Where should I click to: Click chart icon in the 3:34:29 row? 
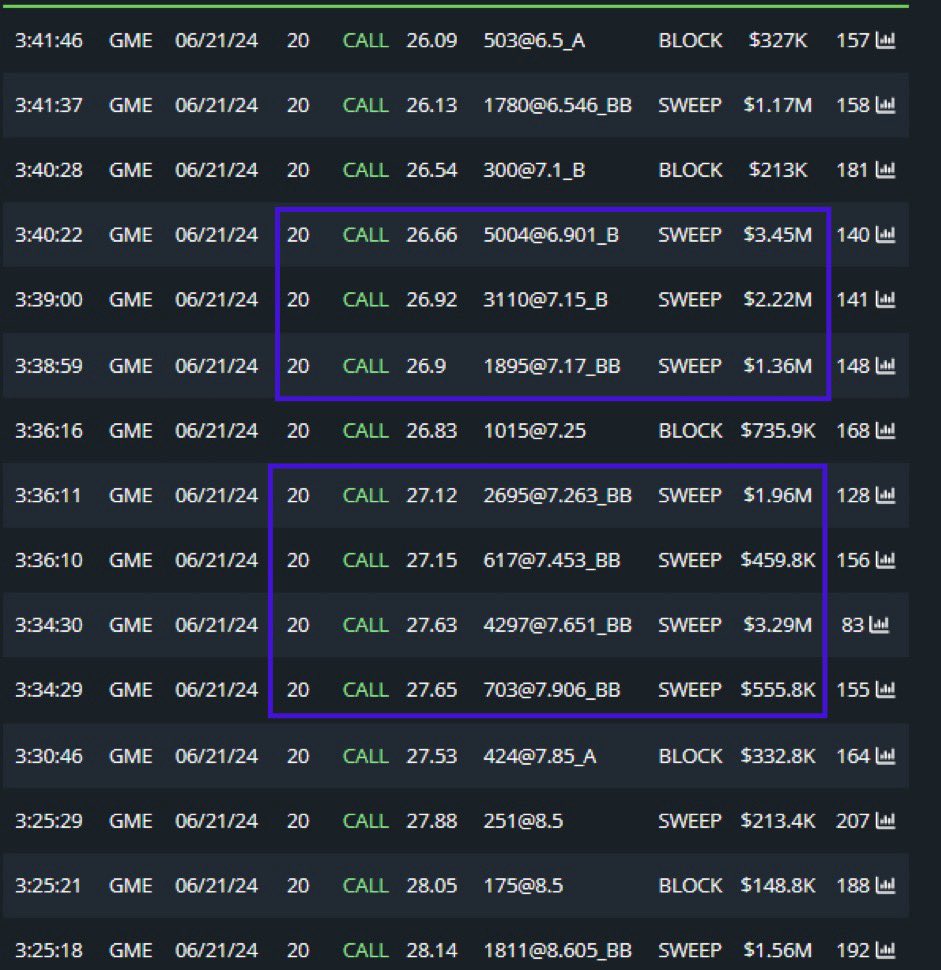click(x=885, y=690)
